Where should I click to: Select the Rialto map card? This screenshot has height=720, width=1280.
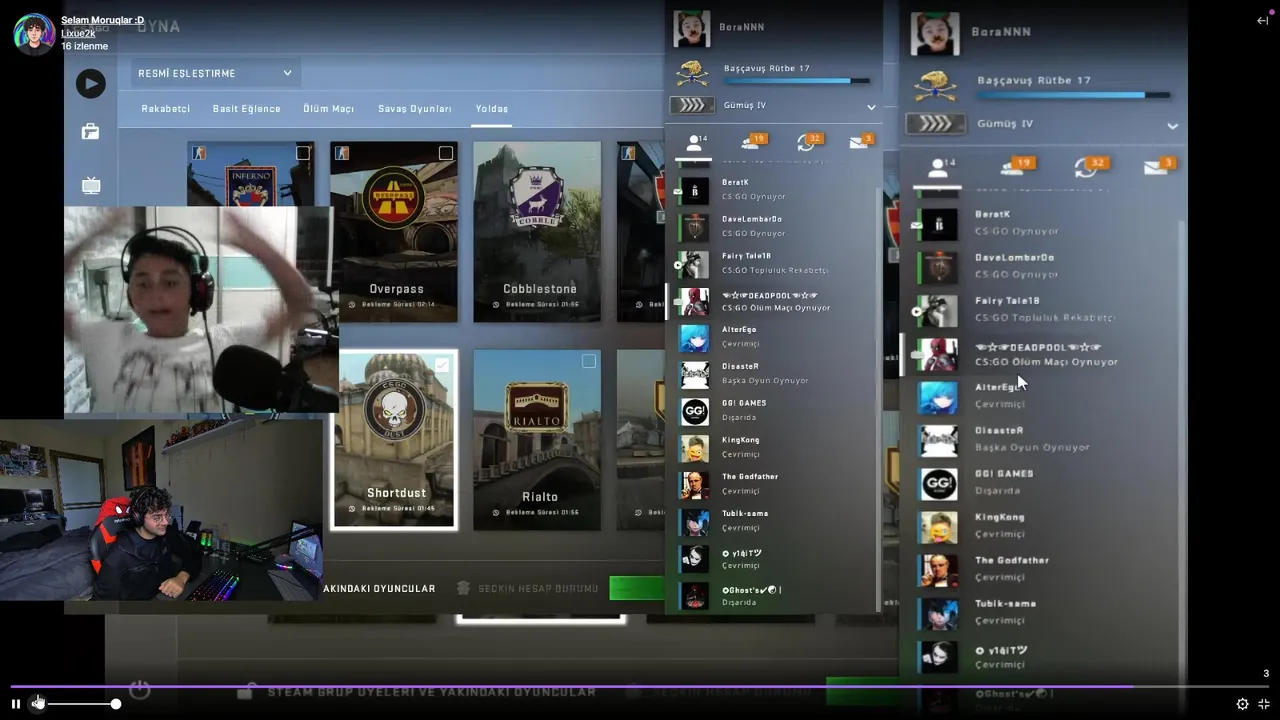[x=537, y=440]
